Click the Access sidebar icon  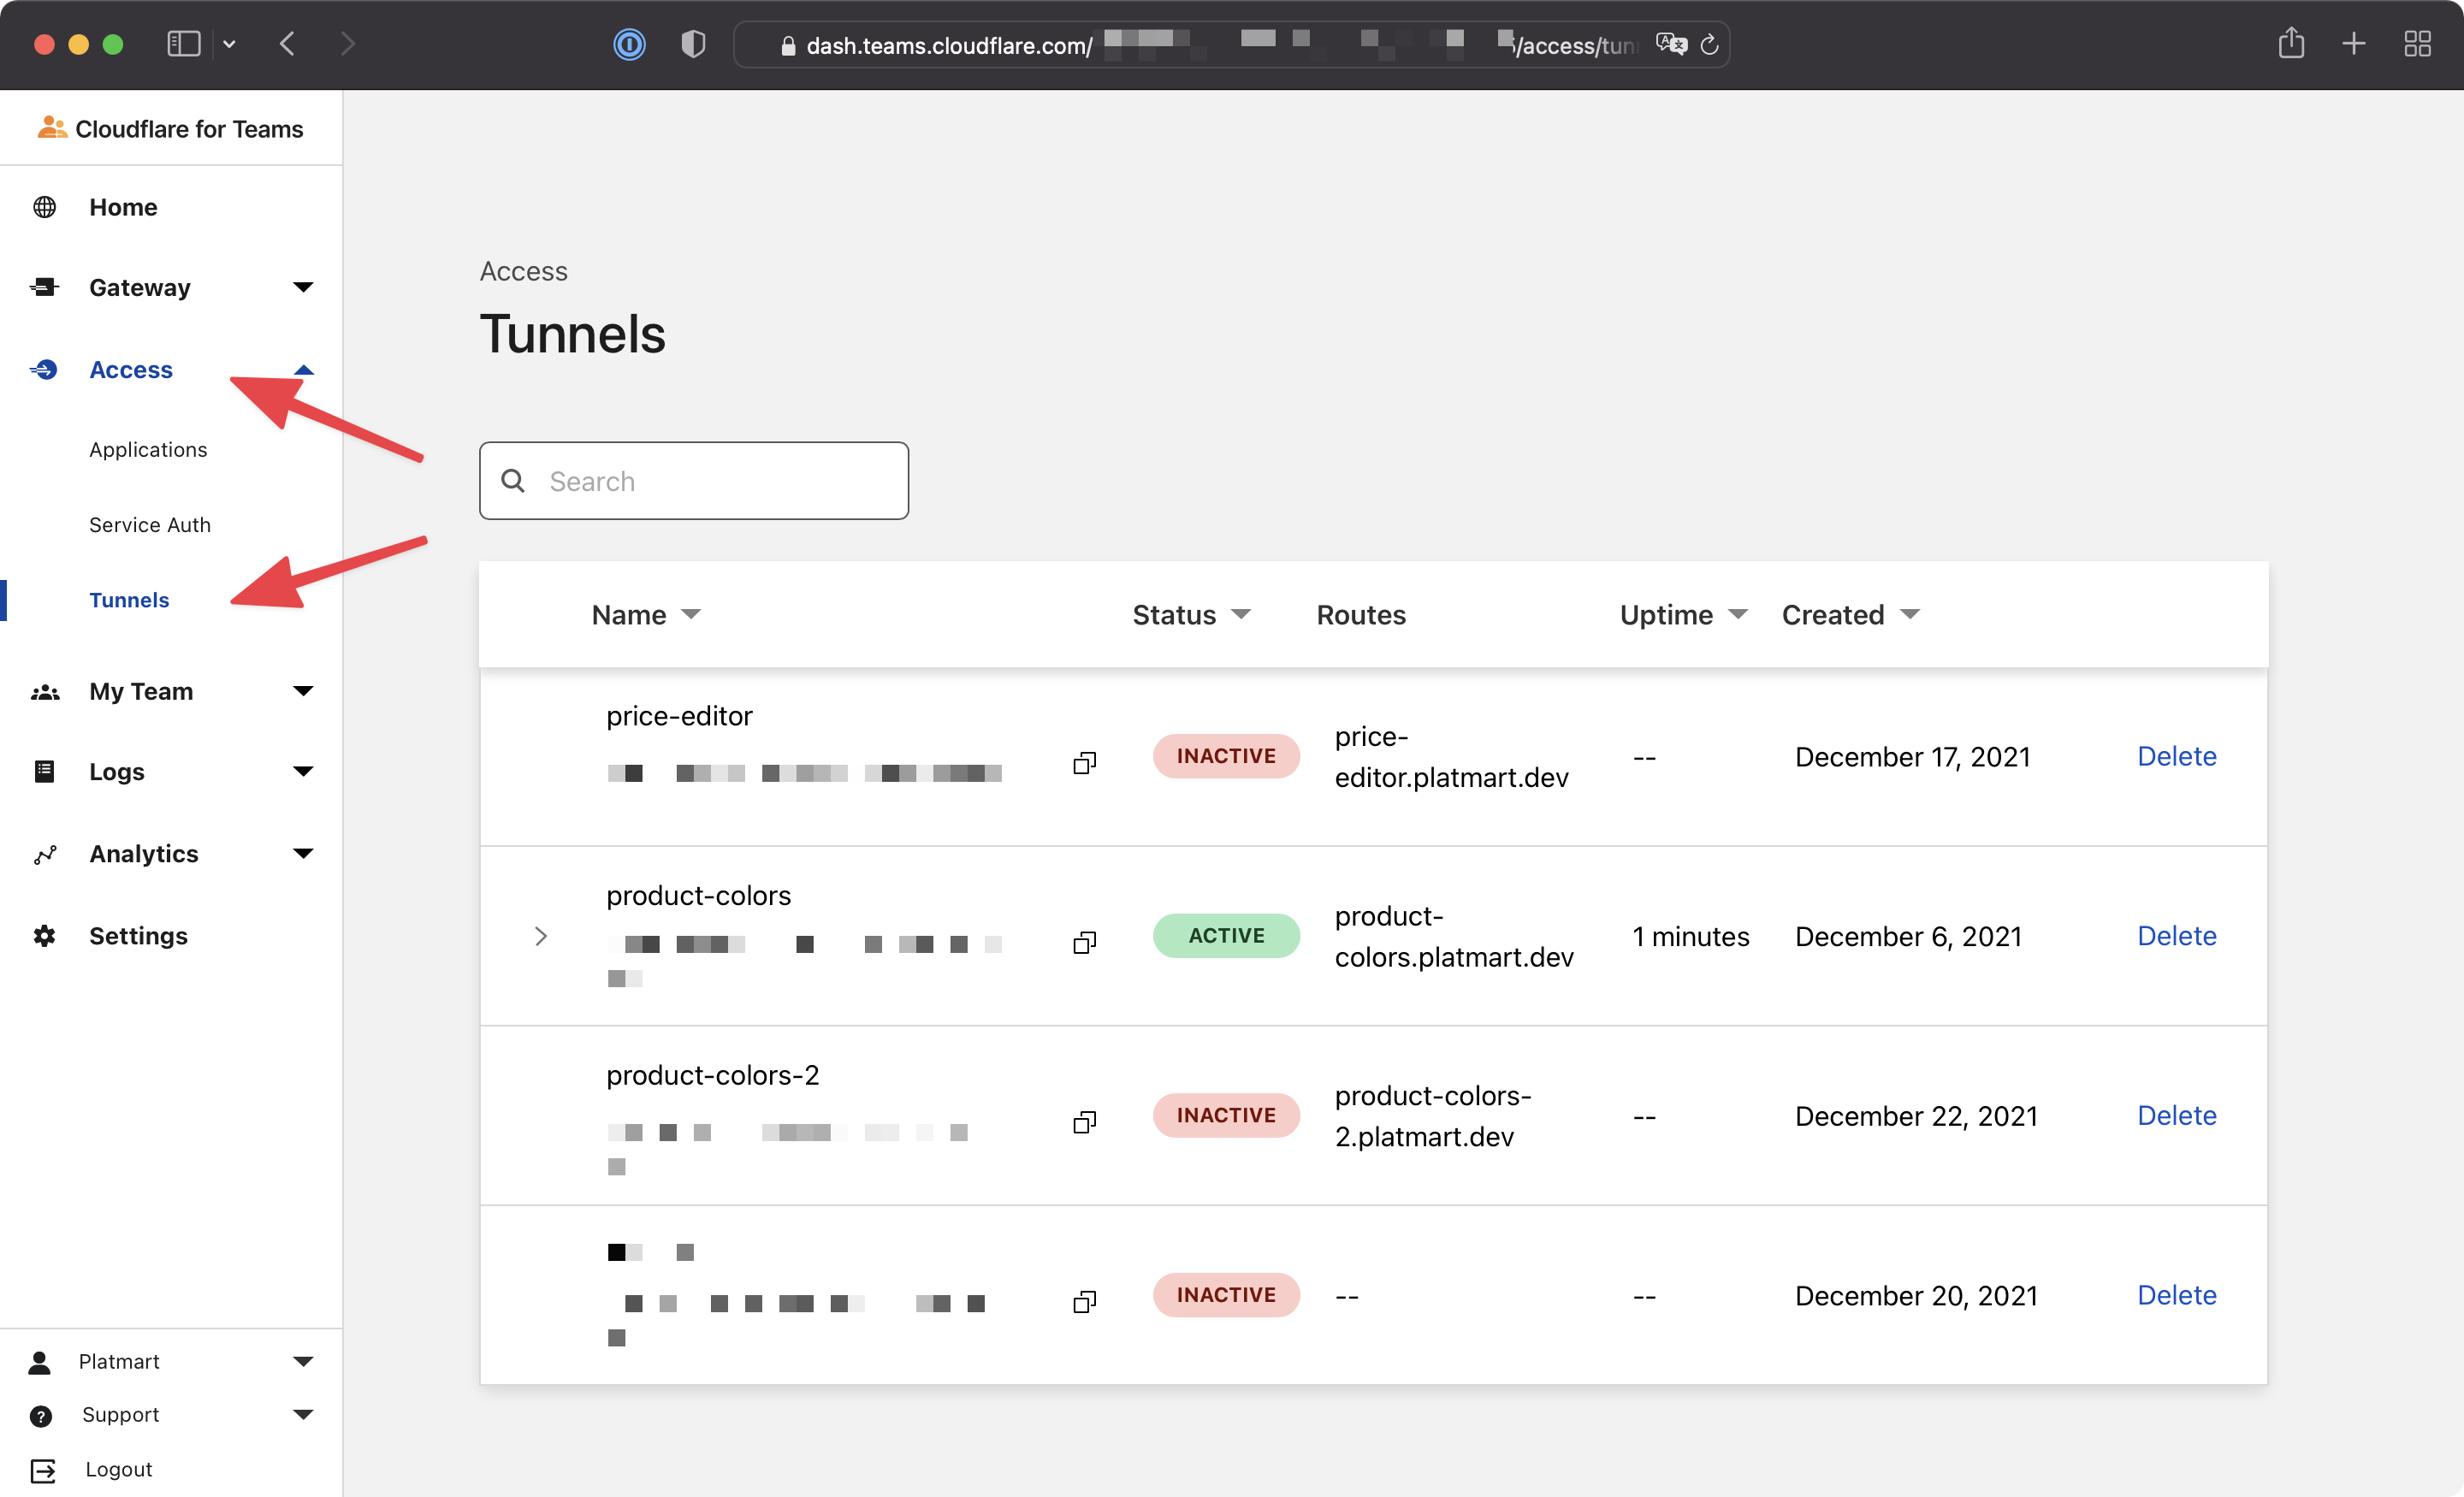tap(44, 369)
